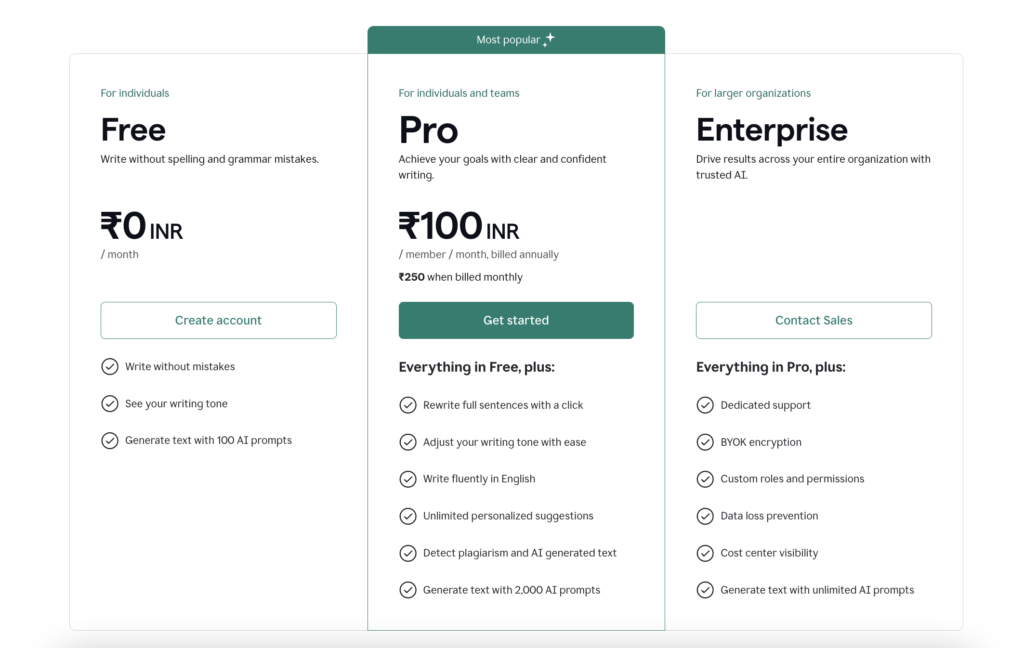The width and height of the screenshot is (1024, 648).
Task: Click the Pro plan heading
Action: pos(428,130)
